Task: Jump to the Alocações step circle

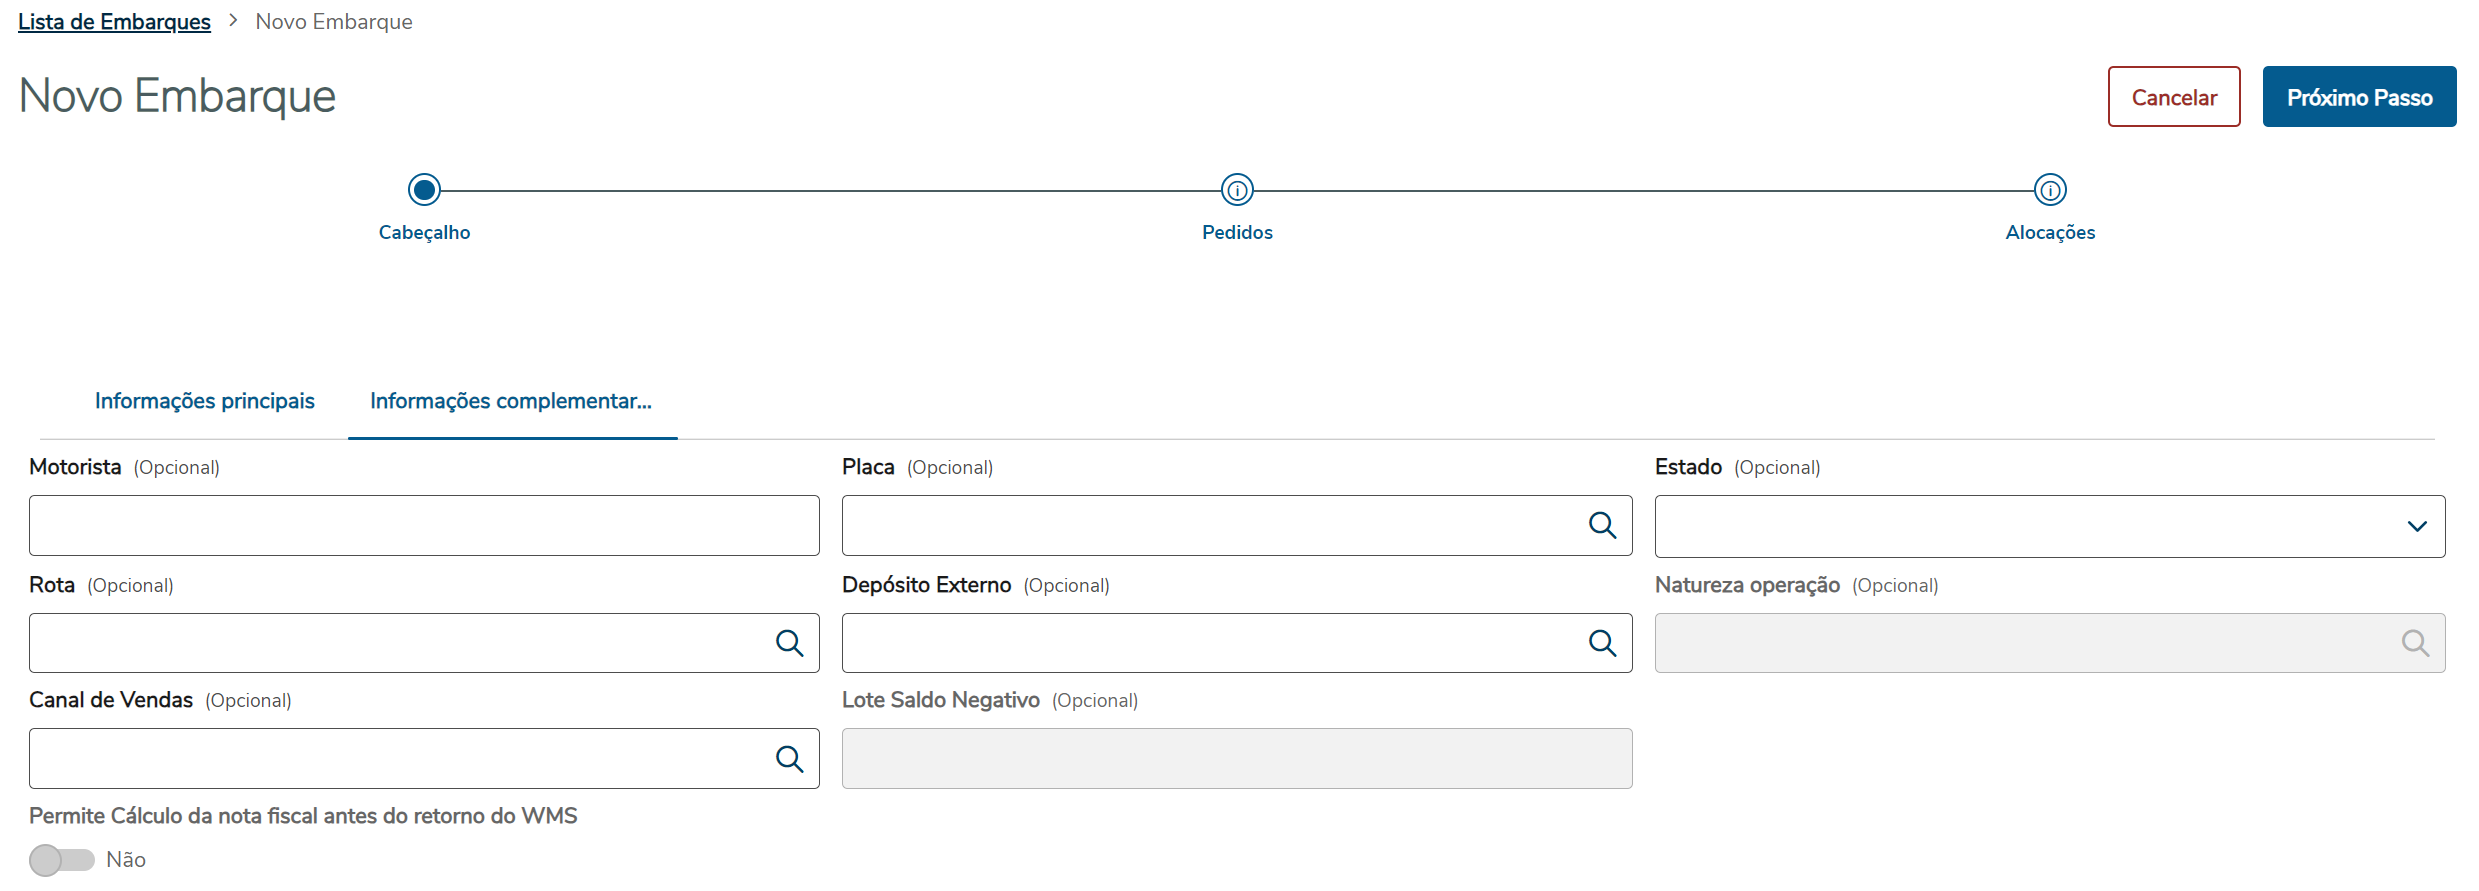Action: [x=2050, y=189]
